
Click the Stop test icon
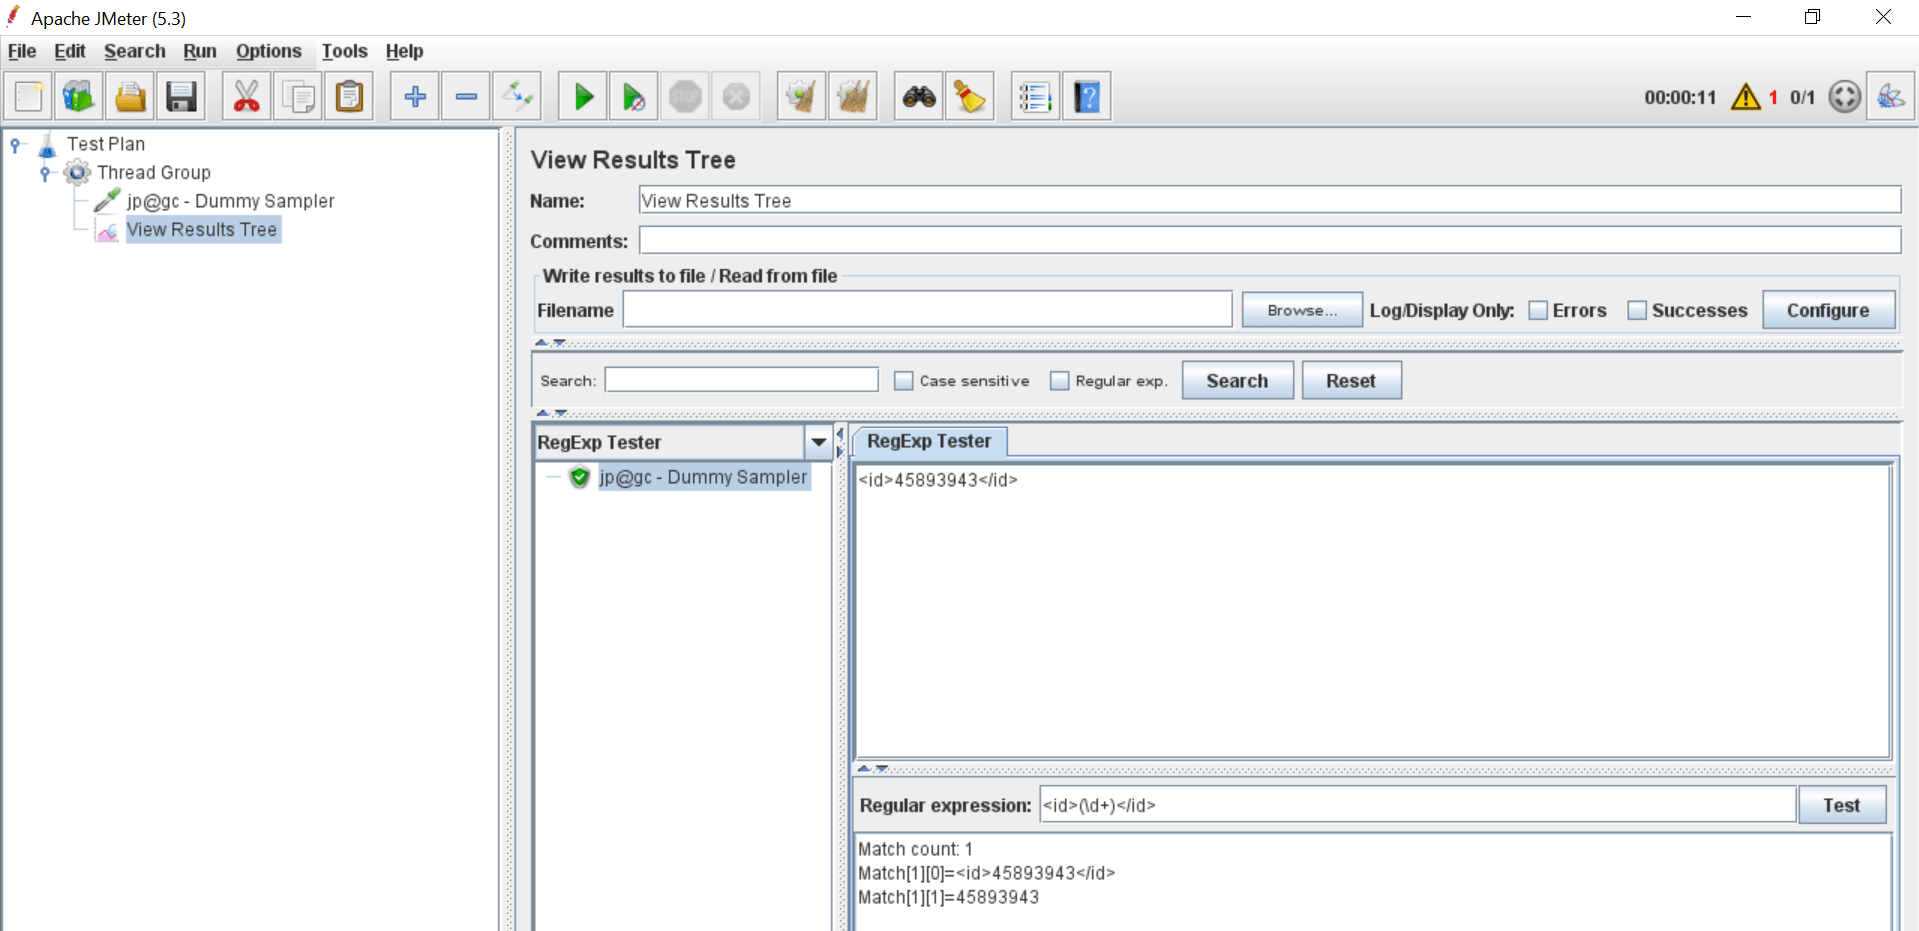pos(685,97)
